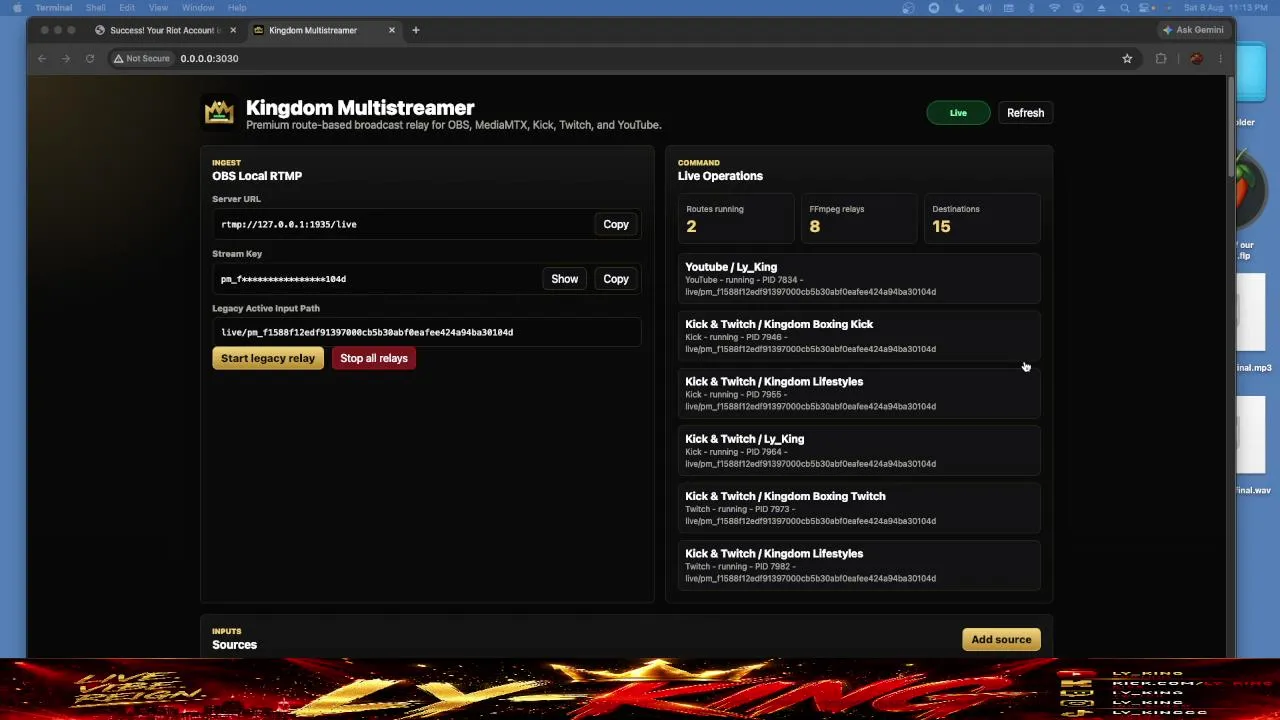The image size is (1280, 720).
Task: Click Stop all relays
Action: tap(374, 358)
